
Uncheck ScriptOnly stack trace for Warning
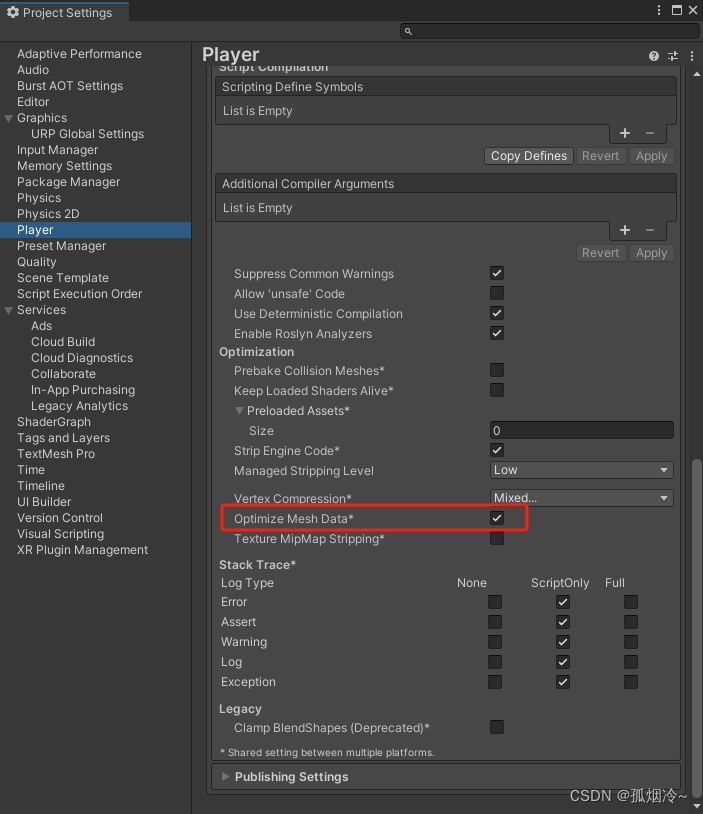coord(563,642)
